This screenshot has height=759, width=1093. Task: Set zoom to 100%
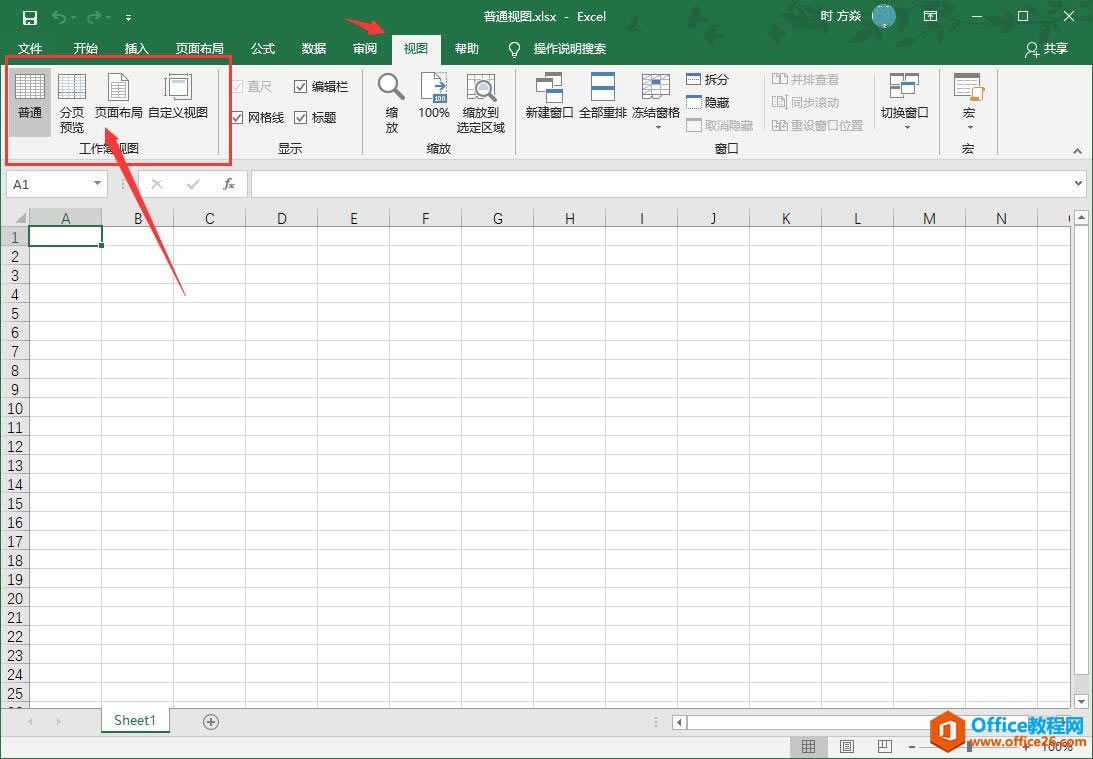pyautogui.click(x=433, y=101)
